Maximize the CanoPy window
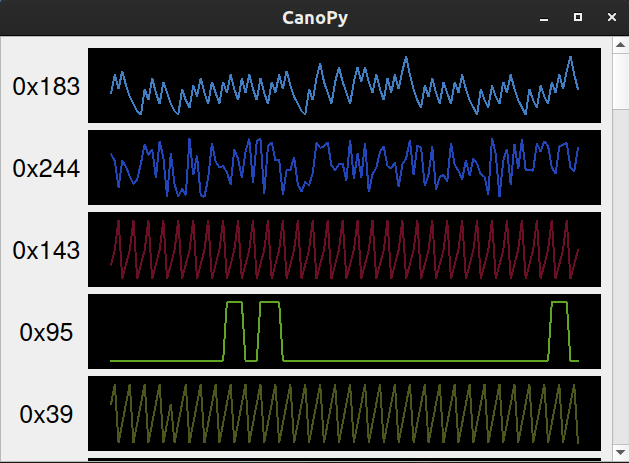Screen dimensions: 629x463 pos(577,18)
